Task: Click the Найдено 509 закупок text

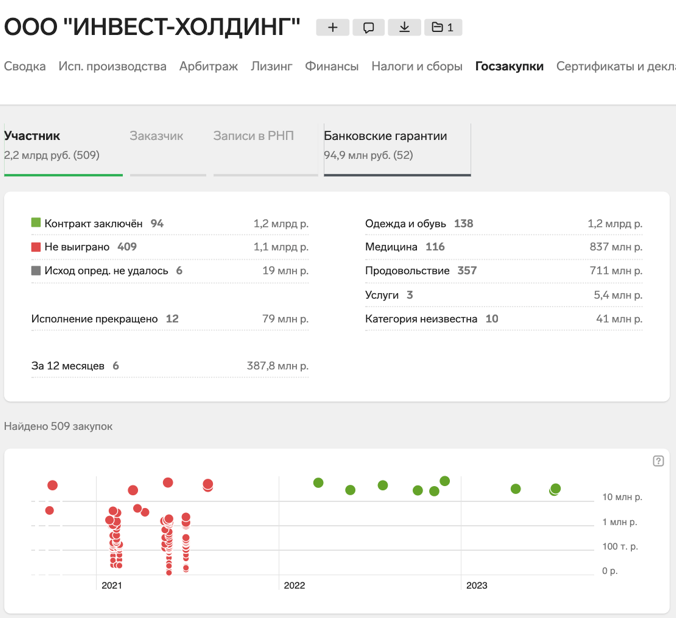Action: coord(58,426)
